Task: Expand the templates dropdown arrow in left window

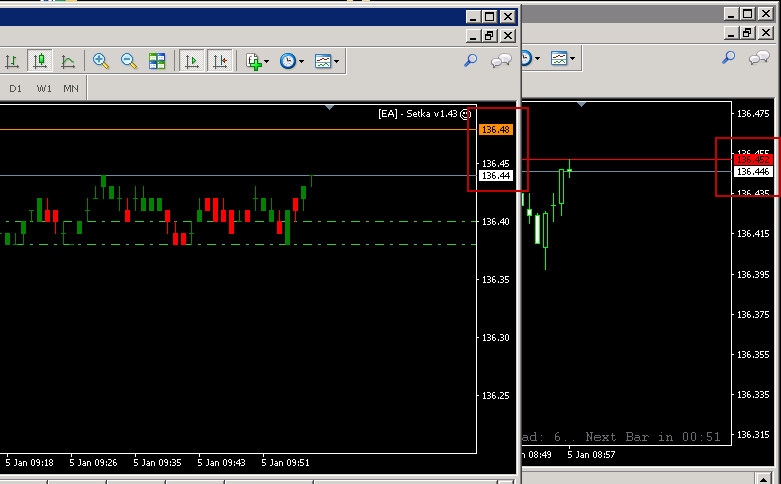Action: pyautogui.click(x=336, y=62)
